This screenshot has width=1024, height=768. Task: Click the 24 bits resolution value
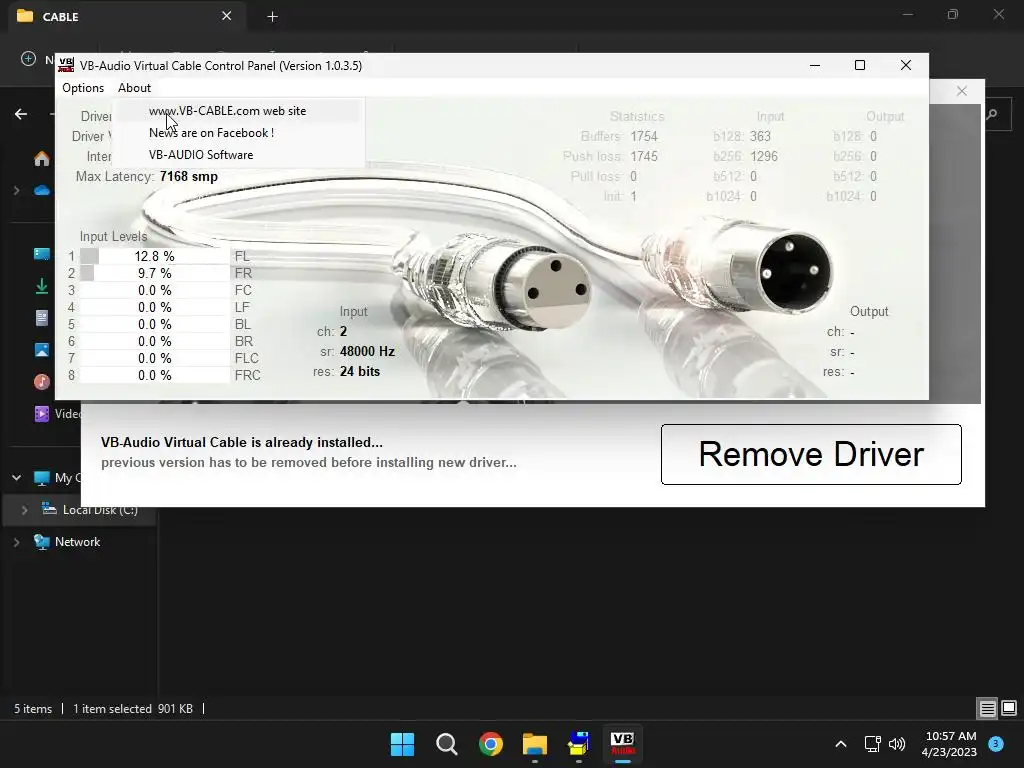click(x=360, y=371)
